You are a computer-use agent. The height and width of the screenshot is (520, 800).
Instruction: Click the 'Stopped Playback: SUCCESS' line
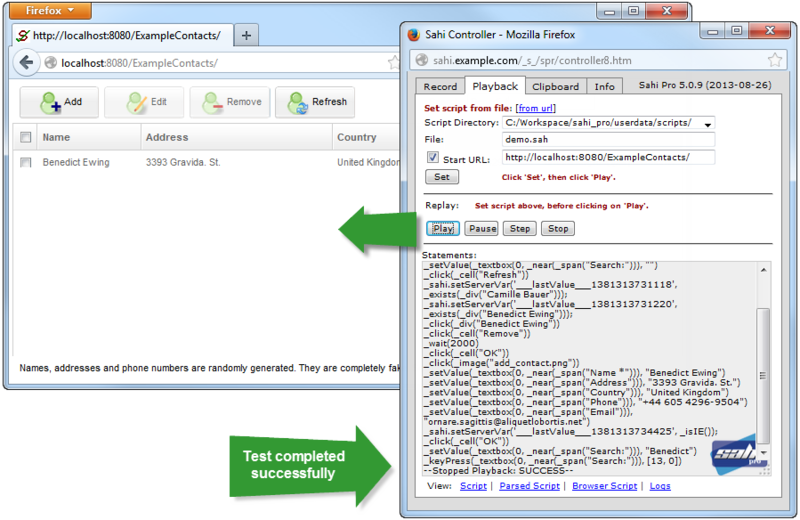pyautogui.click(x=498, y=471)
